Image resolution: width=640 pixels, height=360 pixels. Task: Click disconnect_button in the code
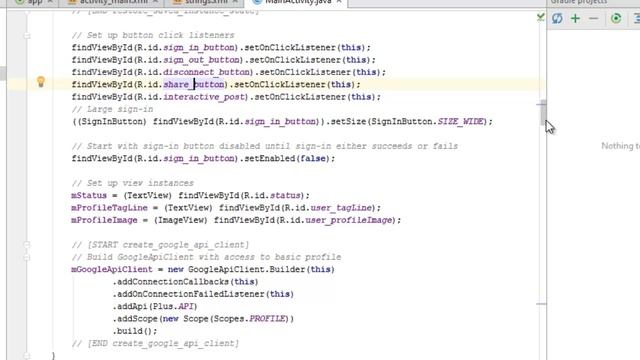(206, 72)
